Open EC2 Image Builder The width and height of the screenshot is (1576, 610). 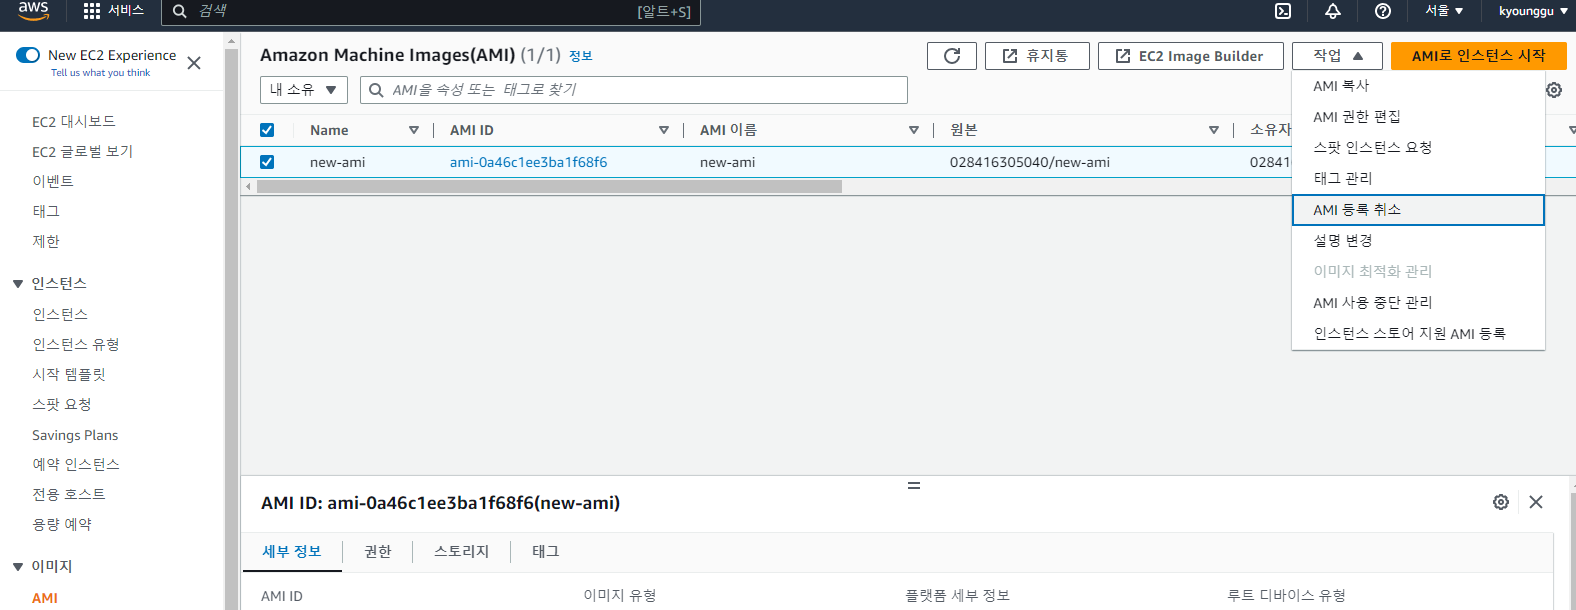point(1190,56)
